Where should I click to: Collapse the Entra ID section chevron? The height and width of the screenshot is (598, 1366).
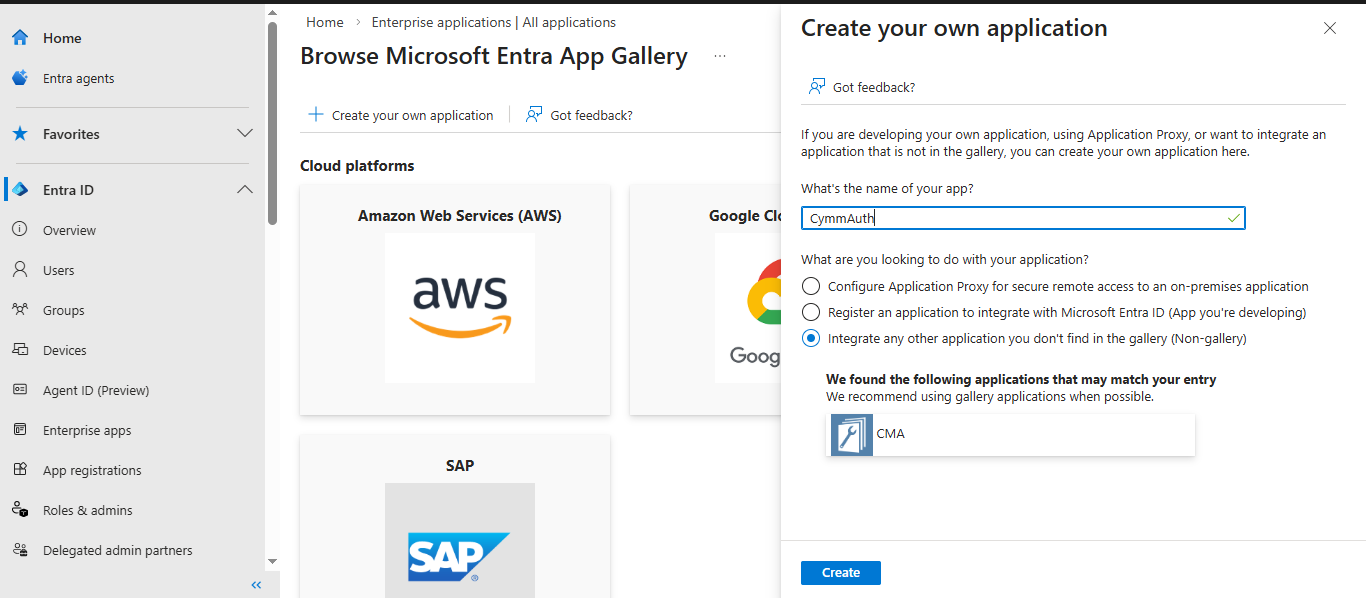coord(244,189)
